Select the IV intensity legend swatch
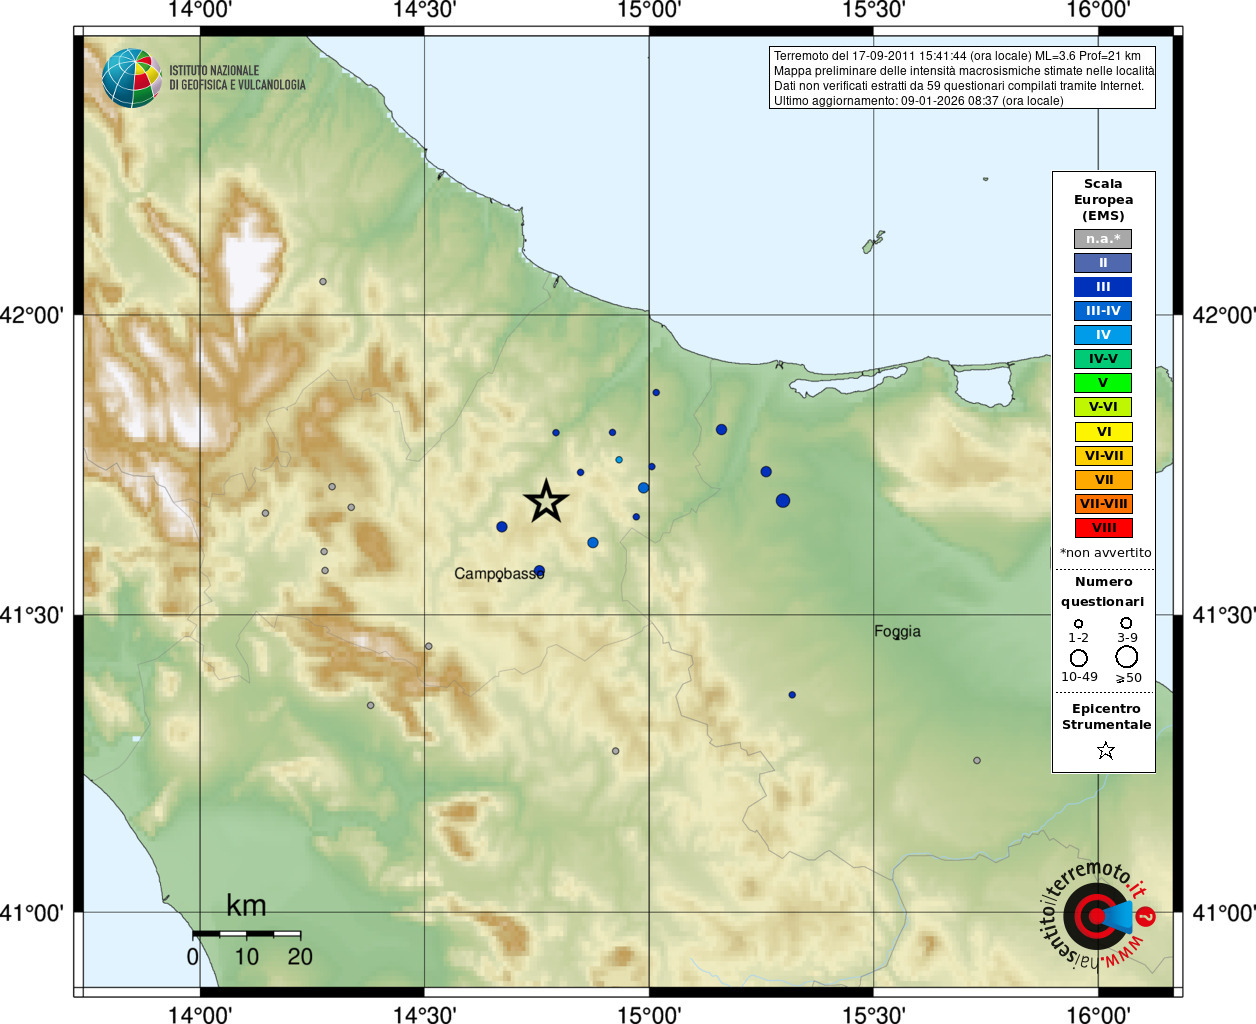The height and width of the screenshot is (1024, 1256). (x=1103, y=335)
